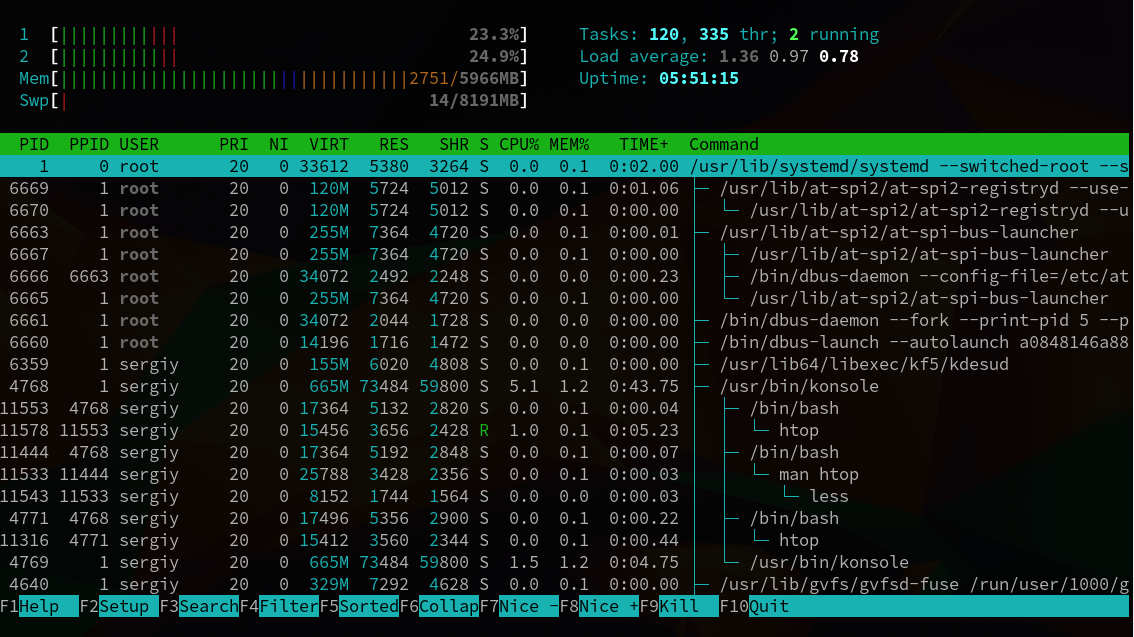The height and width of the screenshot is (637, 1134).
Task: Select the dbus-launch --autolaunch process row
Action: 564,342
